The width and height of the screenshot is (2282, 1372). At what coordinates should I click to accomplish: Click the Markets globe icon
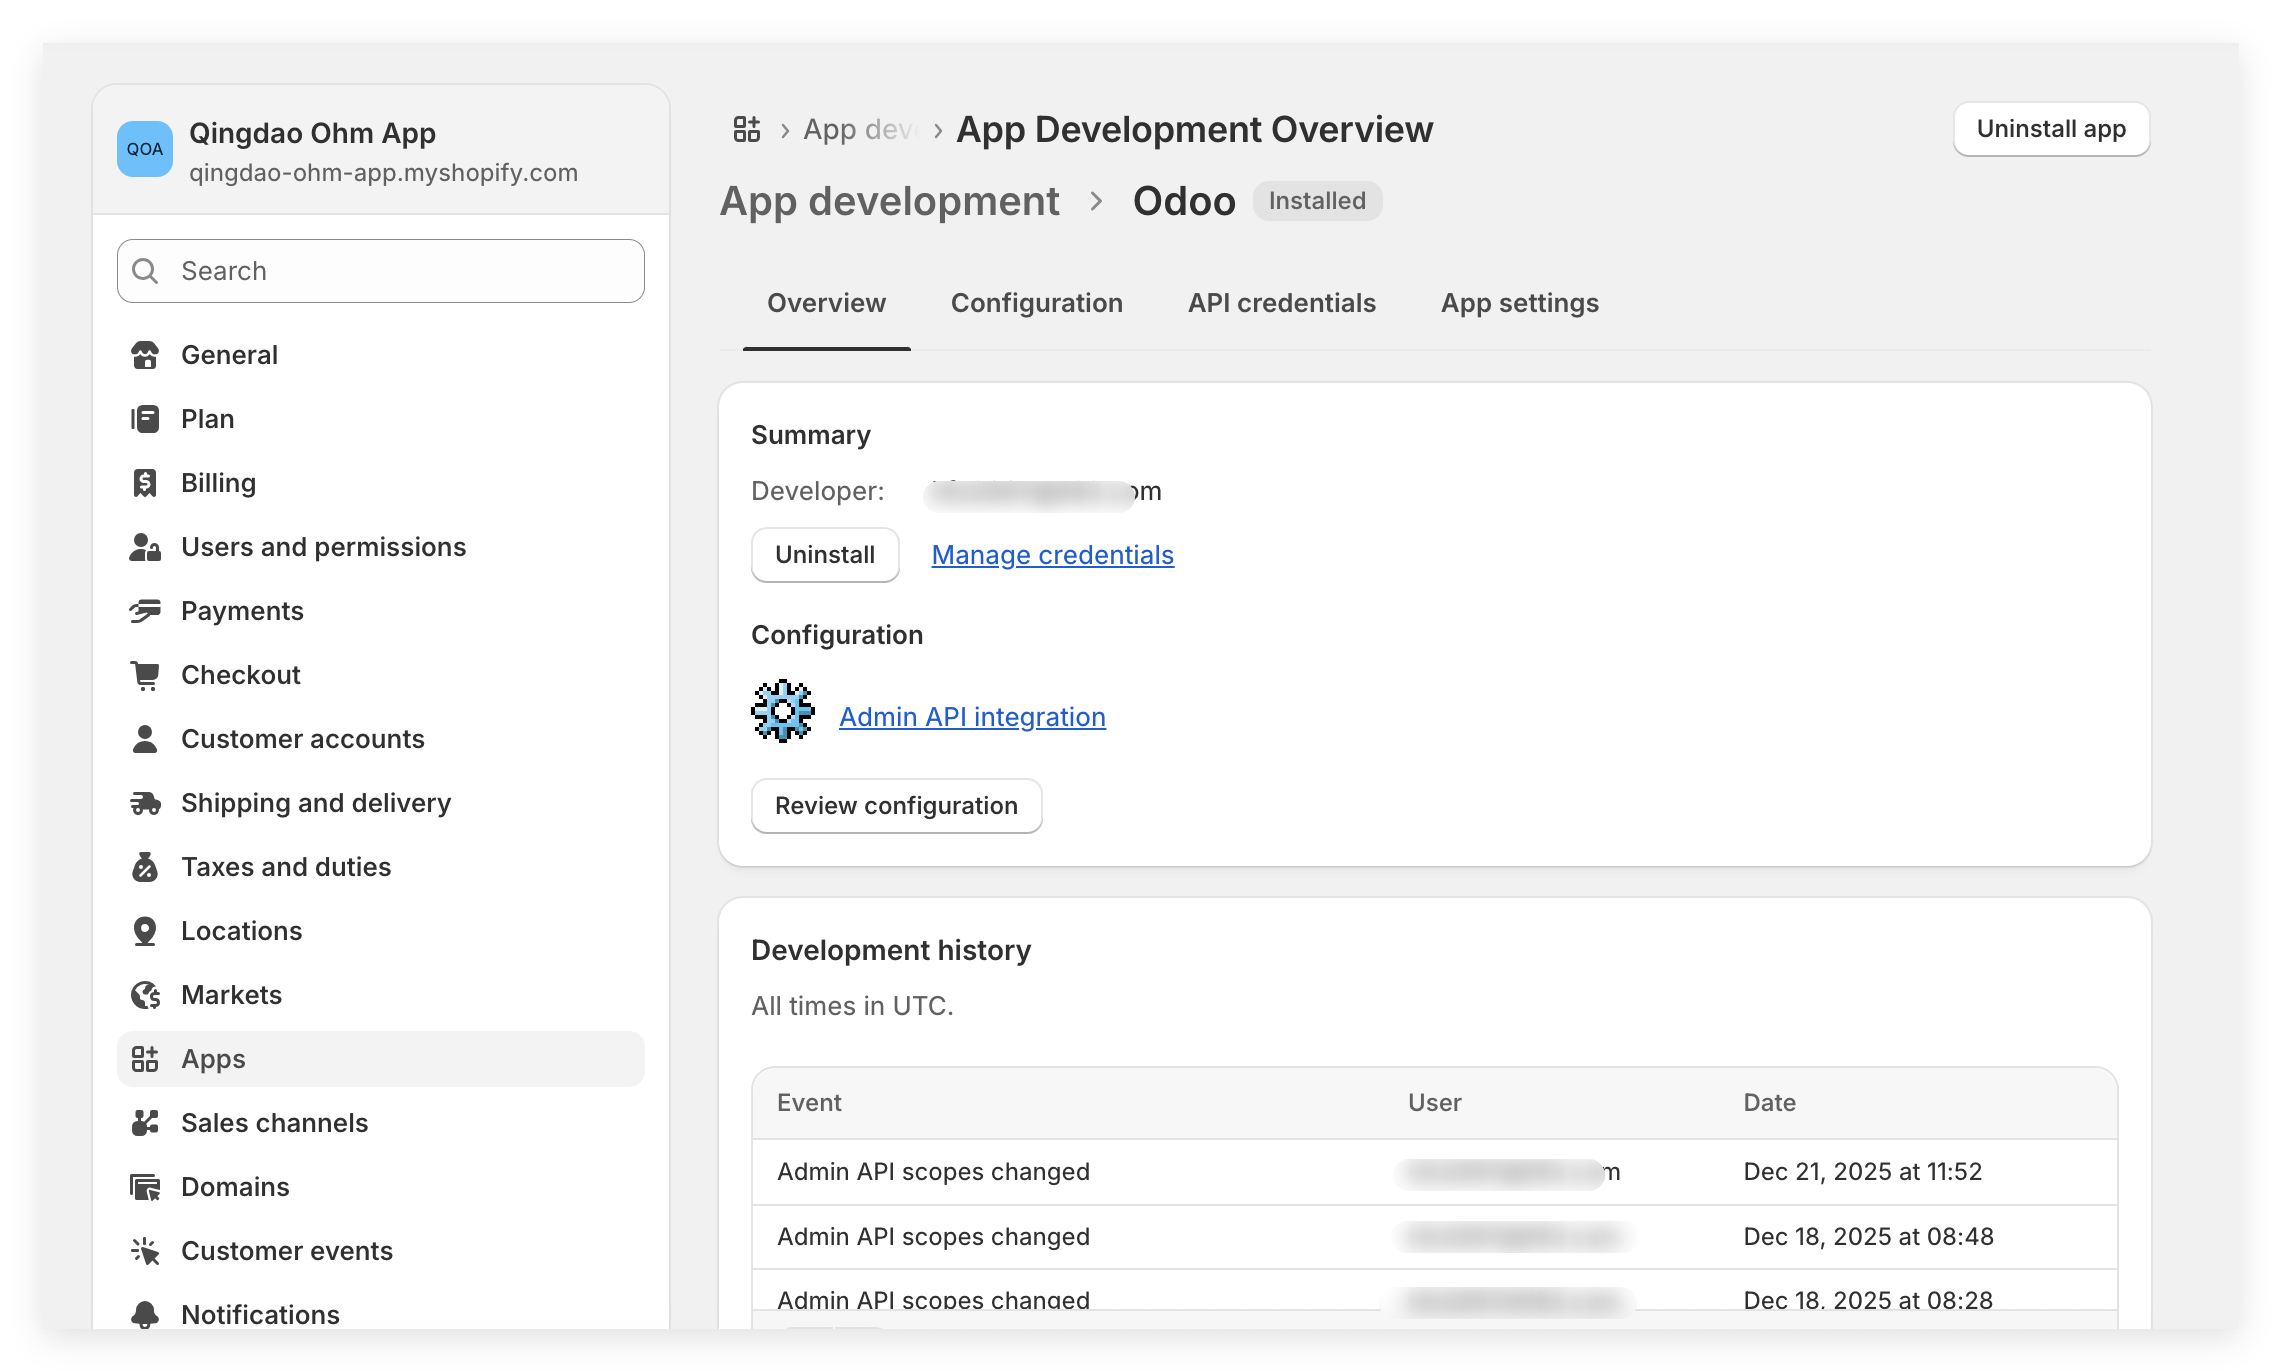tap(145, 995)
